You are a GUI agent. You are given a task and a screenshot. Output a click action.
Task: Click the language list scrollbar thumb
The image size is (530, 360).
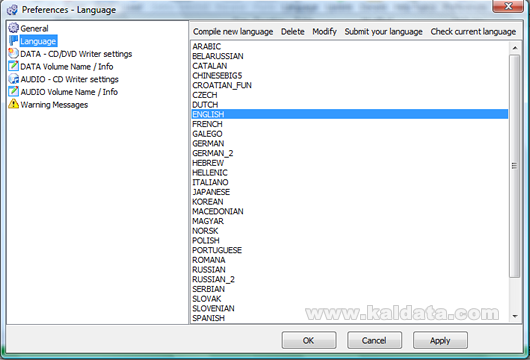click(515, 166)
